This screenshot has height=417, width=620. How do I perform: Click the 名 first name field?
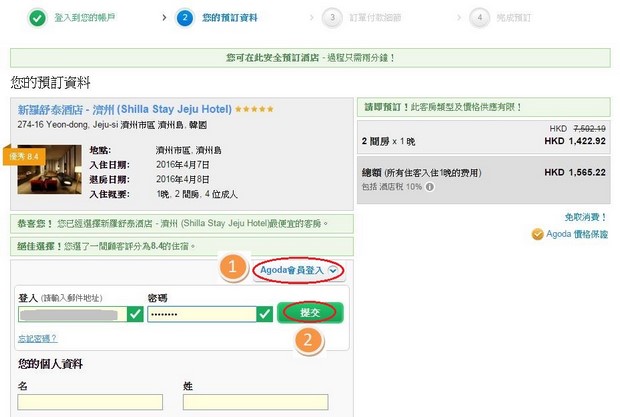pyautogui.click(x=90, y=402)
